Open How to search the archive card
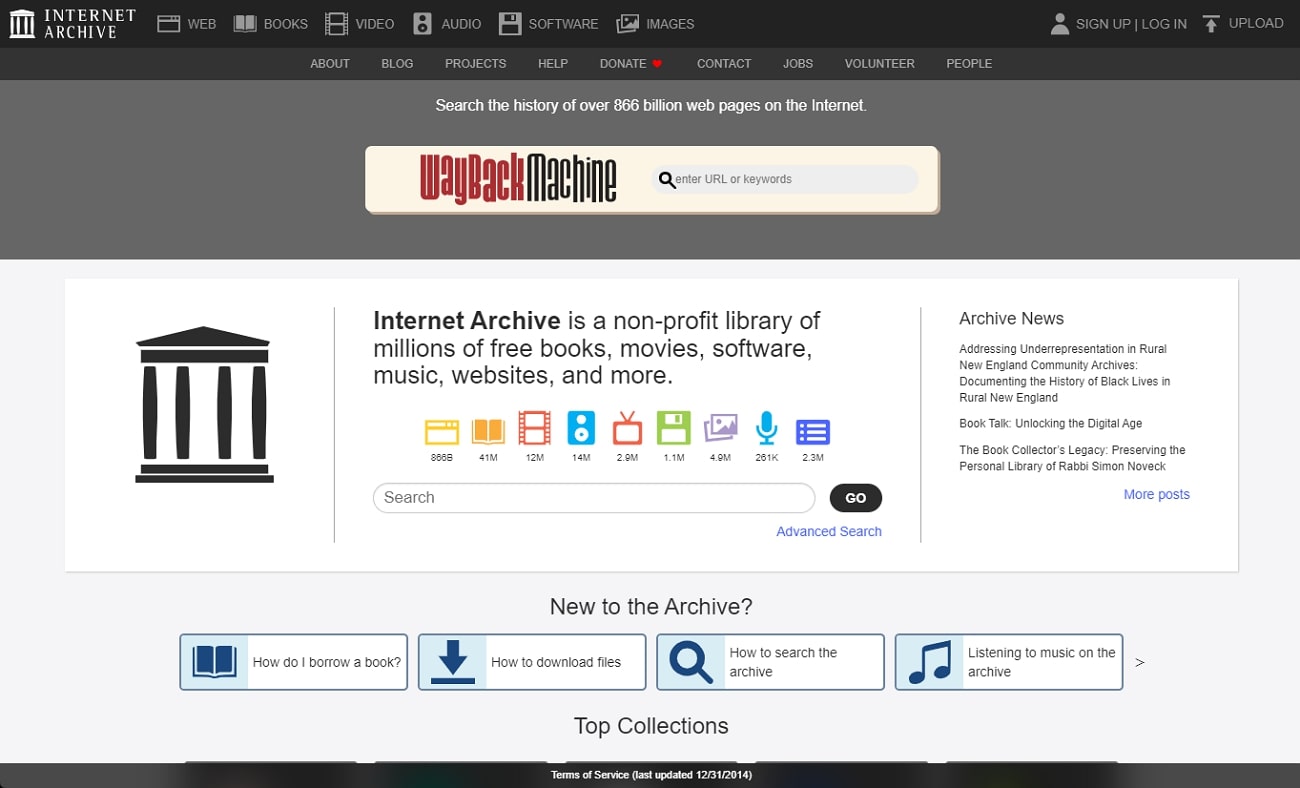This screenshot has width=1300, height=788. 770,662
